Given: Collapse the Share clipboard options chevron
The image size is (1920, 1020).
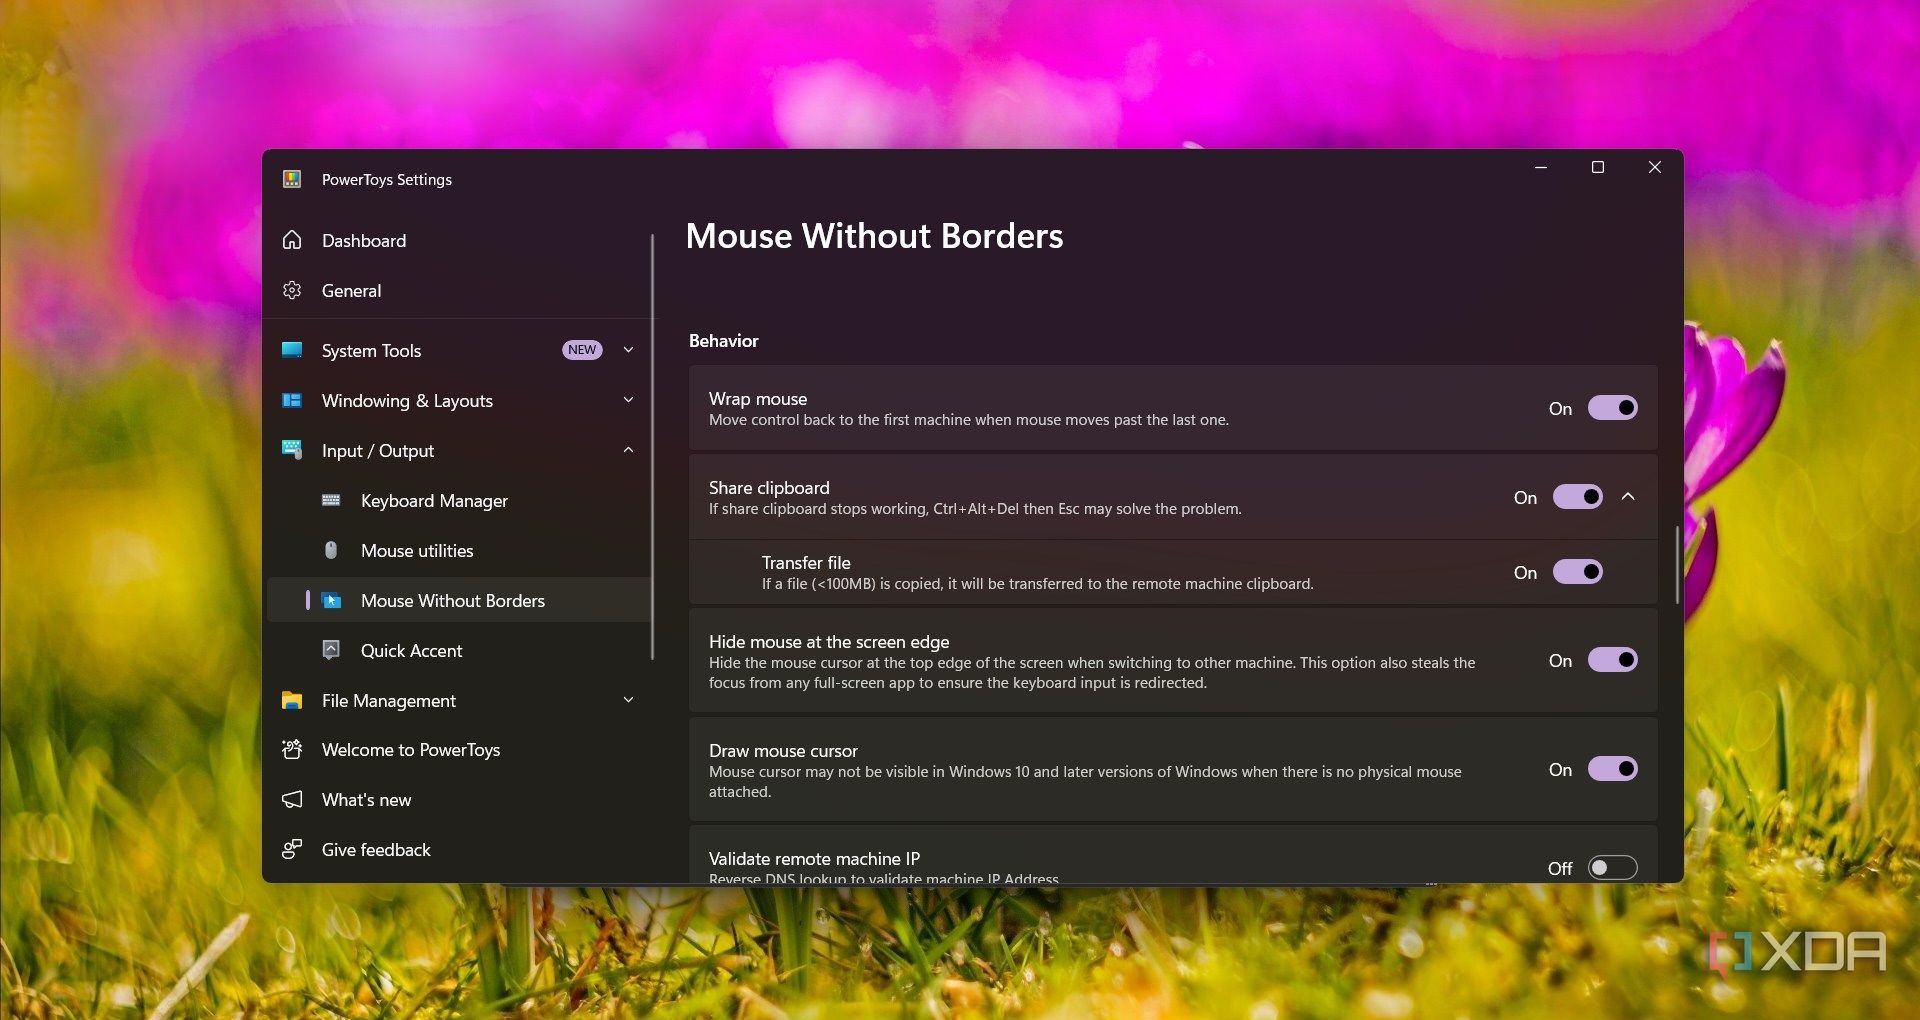Looking at the screenshot, I should [x=1628, y=497].
